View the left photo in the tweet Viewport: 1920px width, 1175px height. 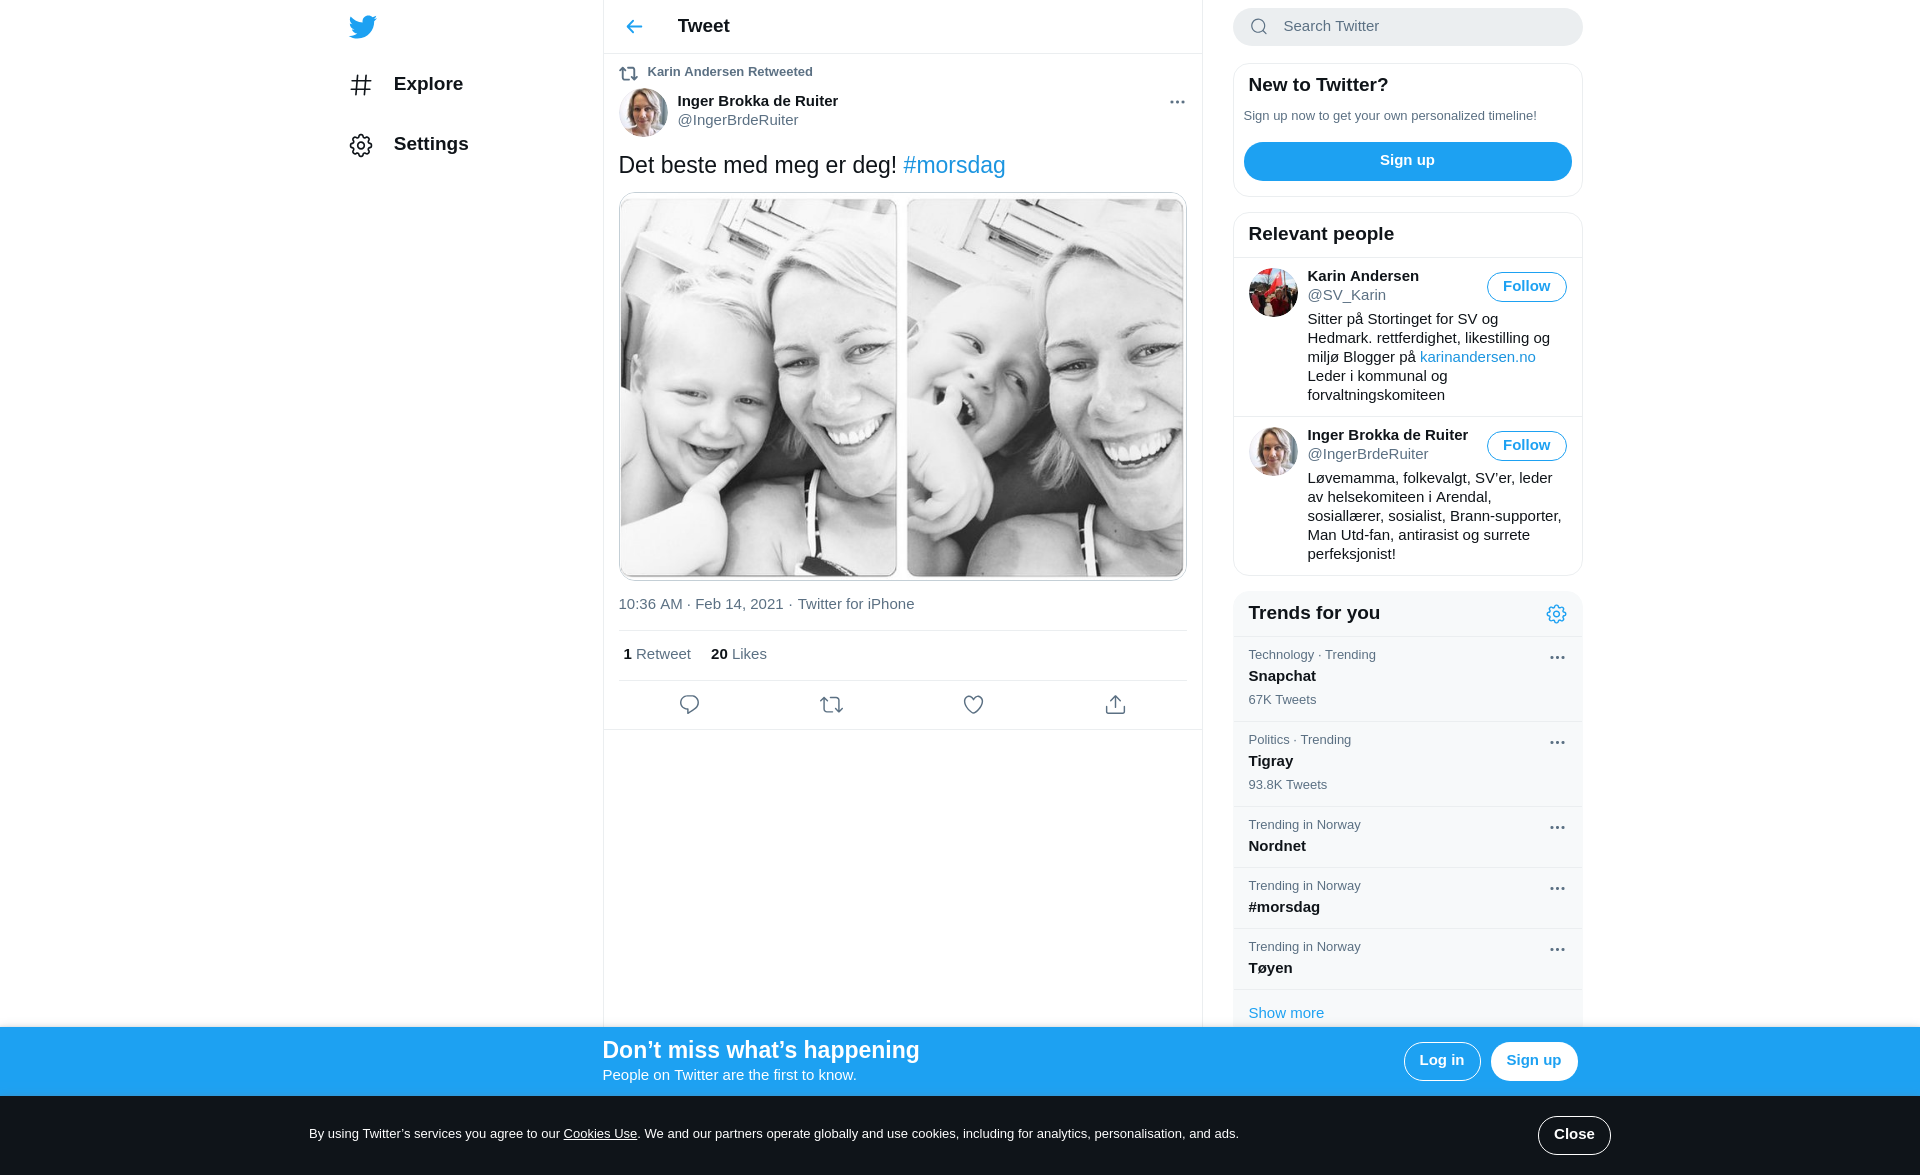click(758, 387)
